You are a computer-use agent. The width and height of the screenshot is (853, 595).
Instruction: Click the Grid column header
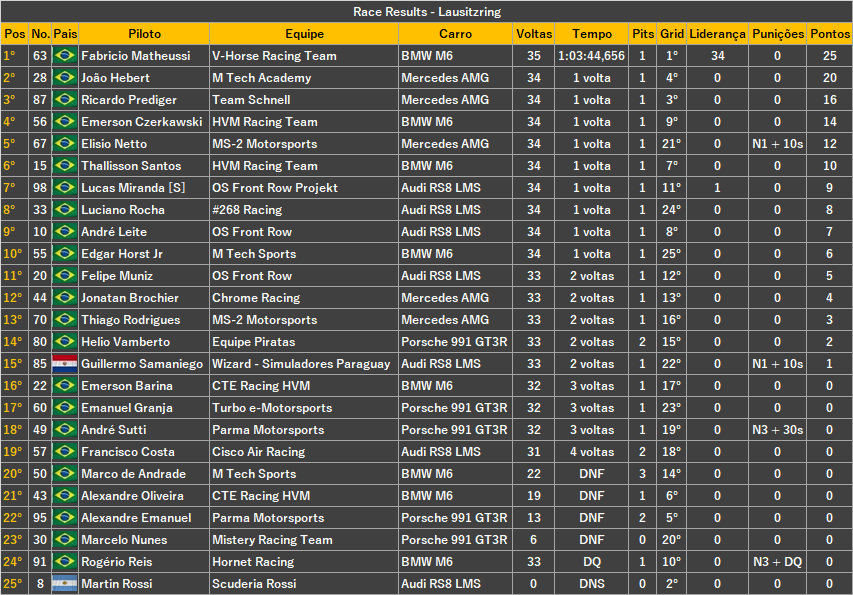click(x=672, y=34)
